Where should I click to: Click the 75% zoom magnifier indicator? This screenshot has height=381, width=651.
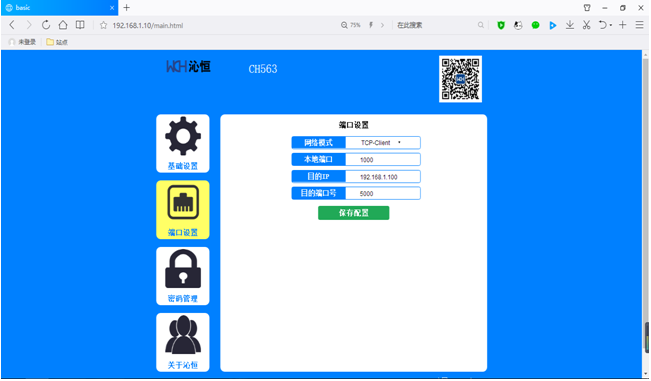pyautogui.click(x=350, y=25)
